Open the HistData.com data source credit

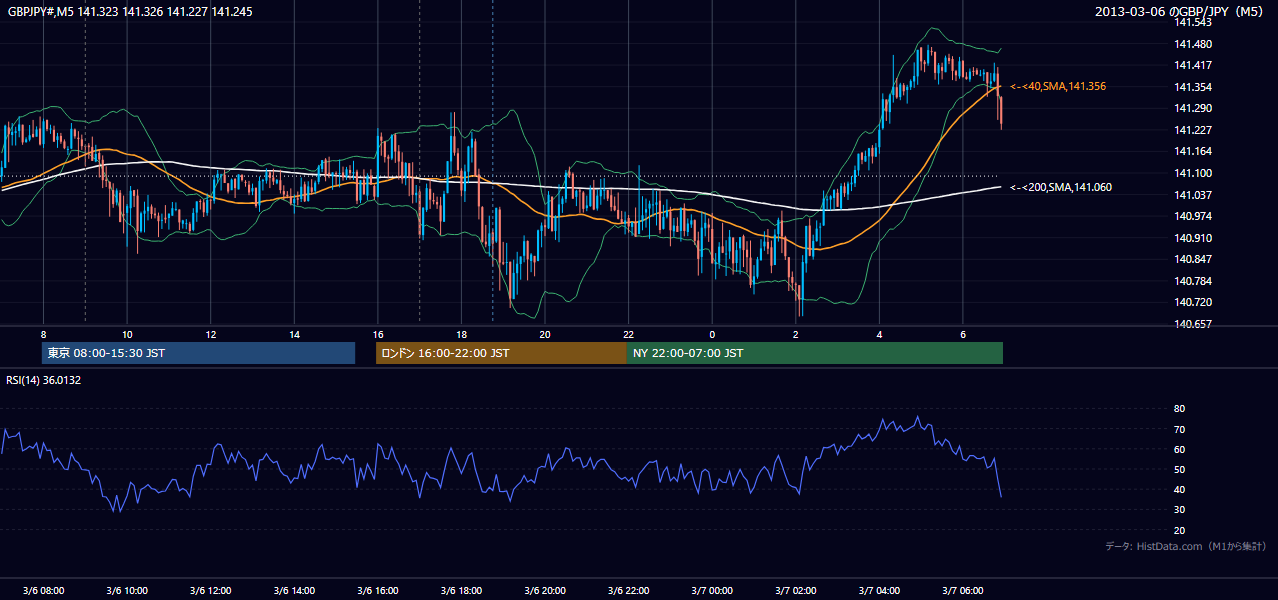pyautogui.click(x=1186, y=546)
